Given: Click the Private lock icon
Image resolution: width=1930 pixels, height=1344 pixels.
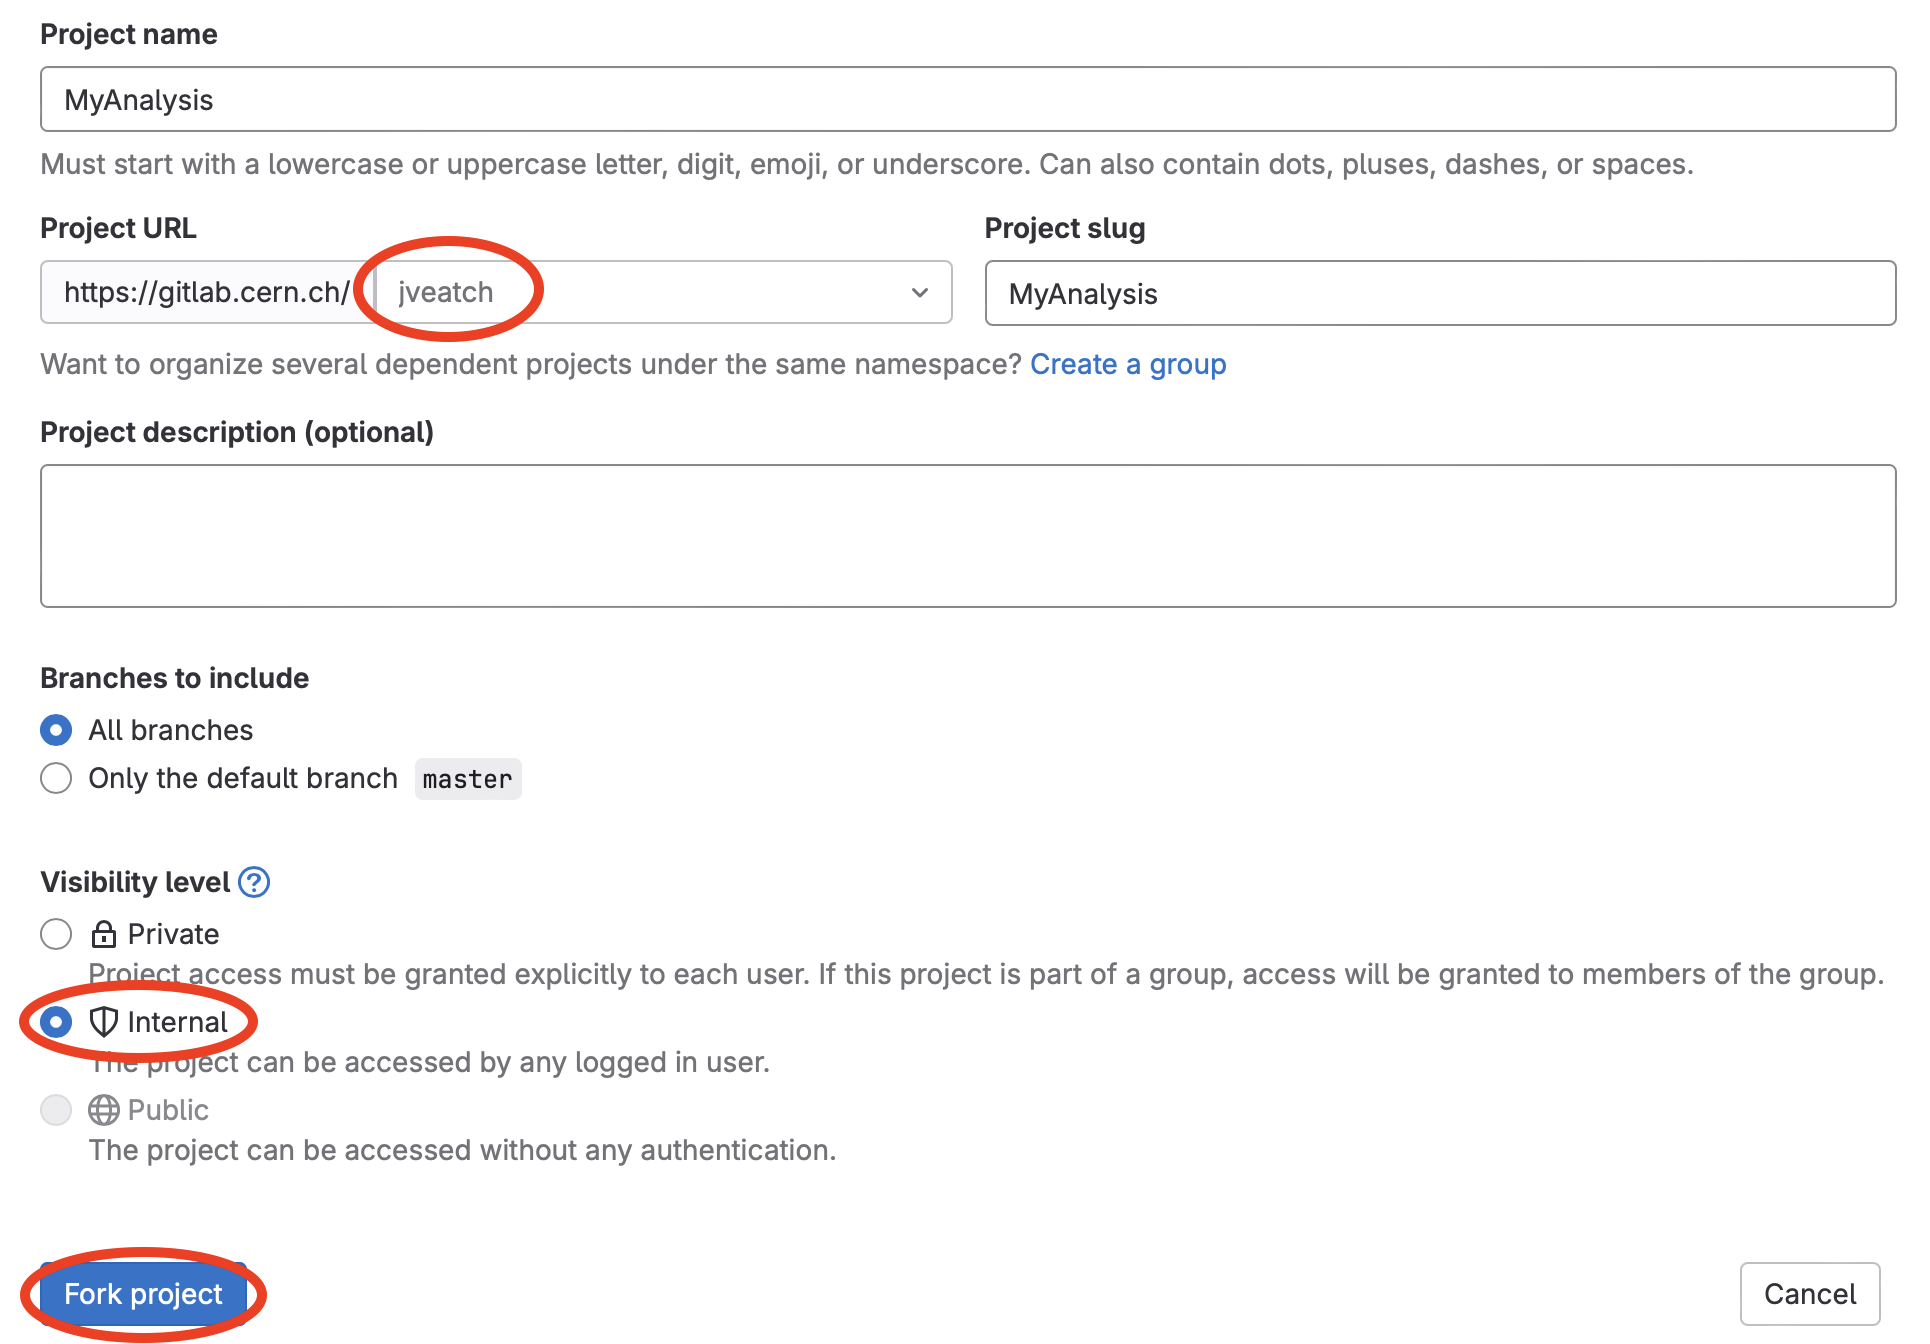Looking at the screenshot, I should pyautogui.click(x=103, y=934).
